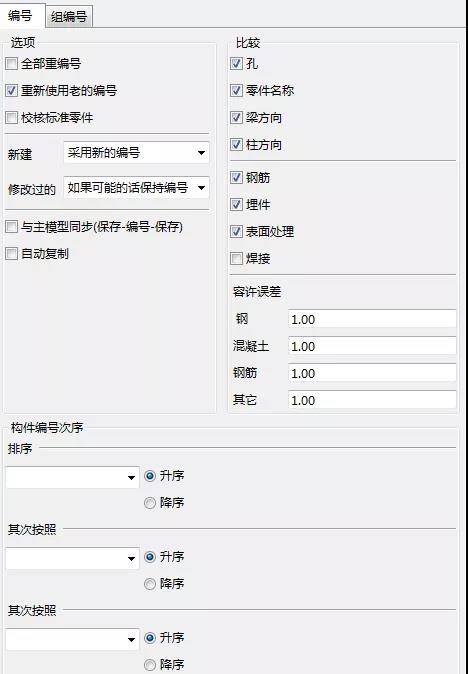Disable the 梁方向 checkbox

(236, 118)
